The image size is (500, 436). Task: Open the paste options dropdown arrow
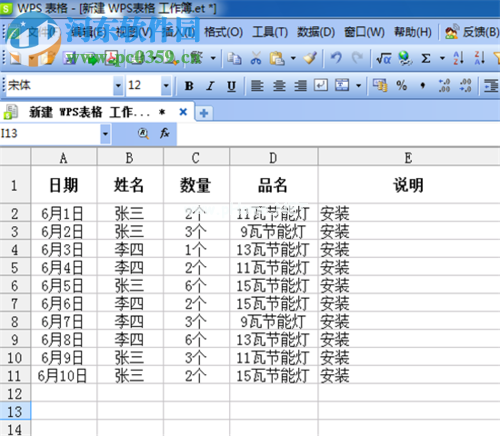(293, 58)
